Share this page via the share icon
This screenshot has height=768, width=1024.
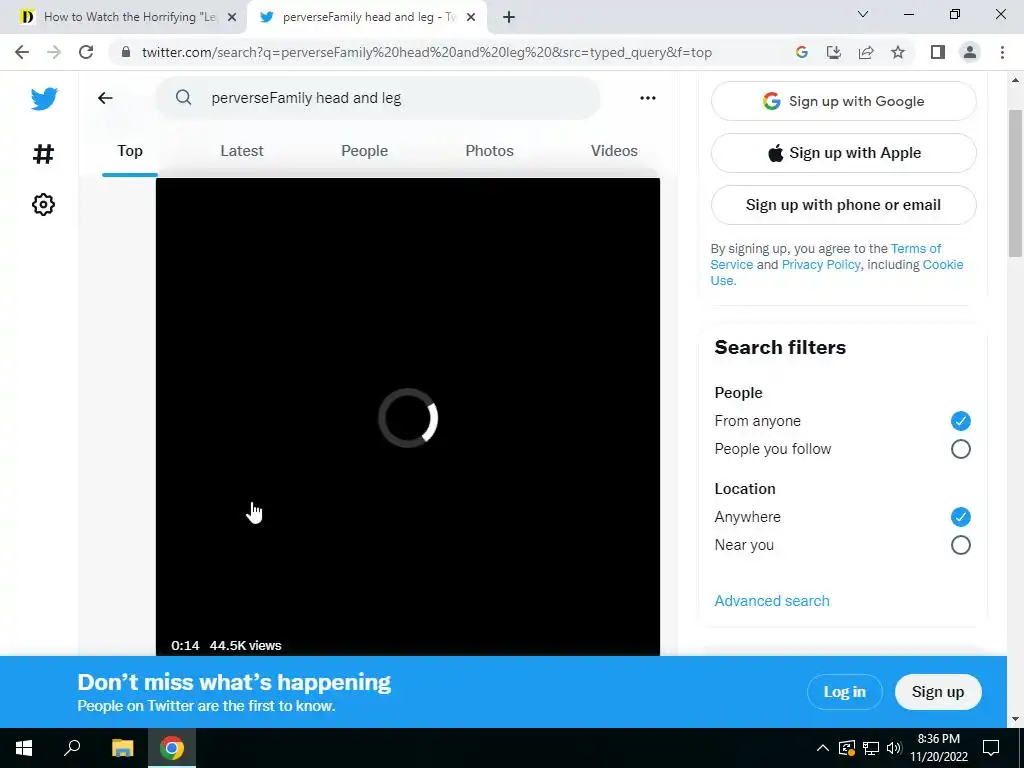tap(866, 52)
